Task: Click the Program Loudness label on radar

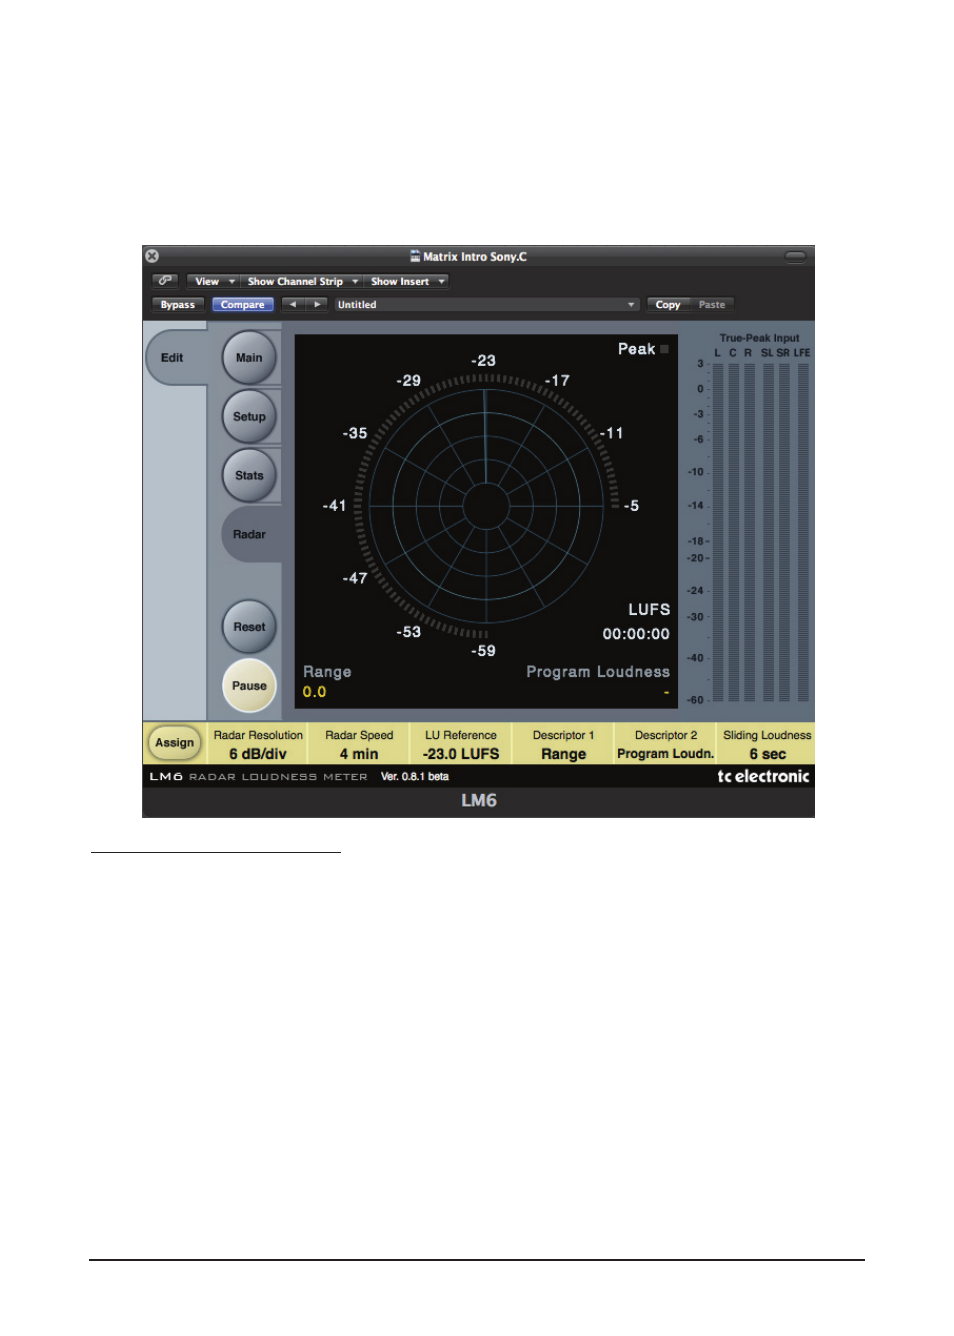Action: tap(598, 672)
